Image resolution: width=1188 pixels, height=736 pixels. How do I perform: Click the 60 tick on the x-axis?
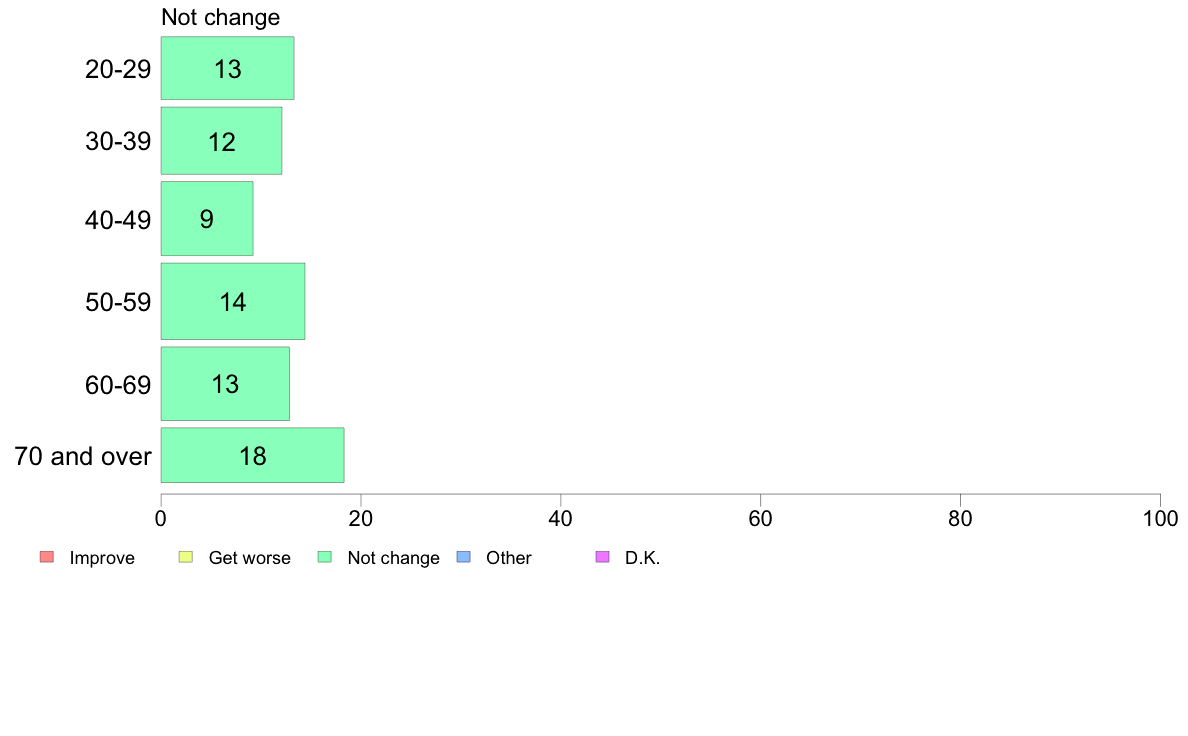[760, 518]
